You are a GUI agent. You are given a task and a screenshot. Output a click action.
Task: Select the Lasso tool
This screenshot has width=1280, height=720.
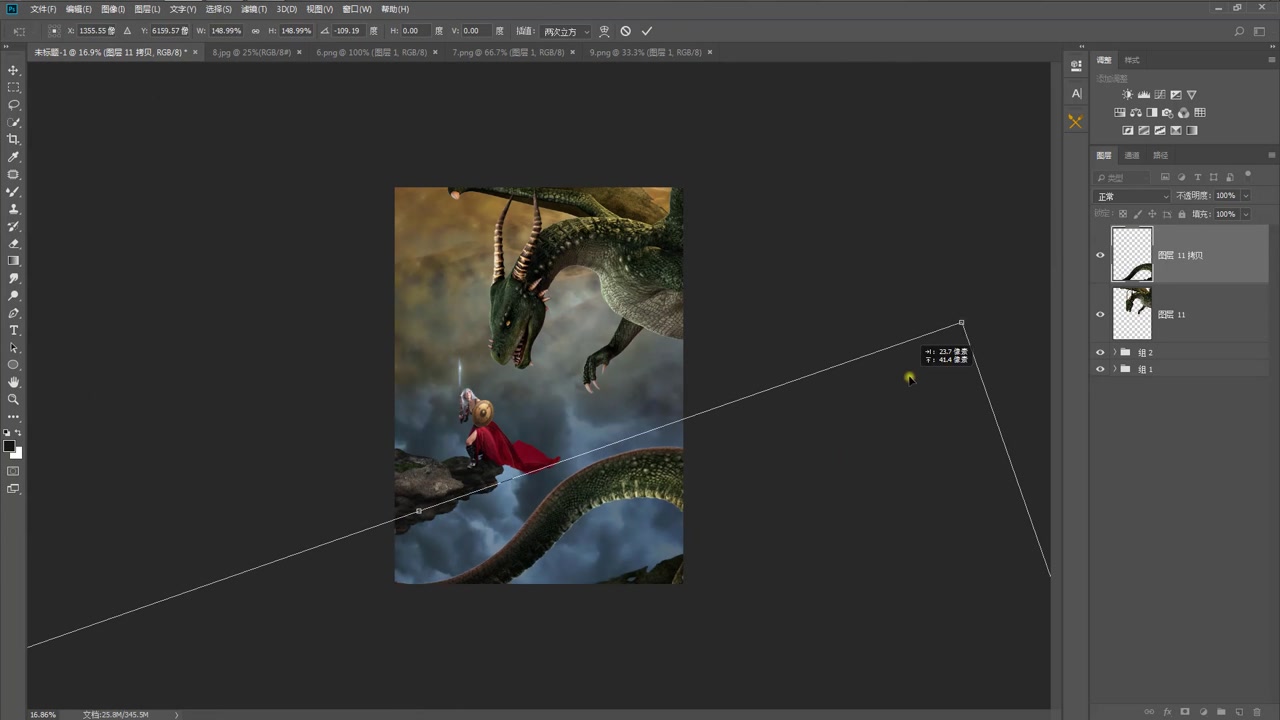tap(14, 105)
